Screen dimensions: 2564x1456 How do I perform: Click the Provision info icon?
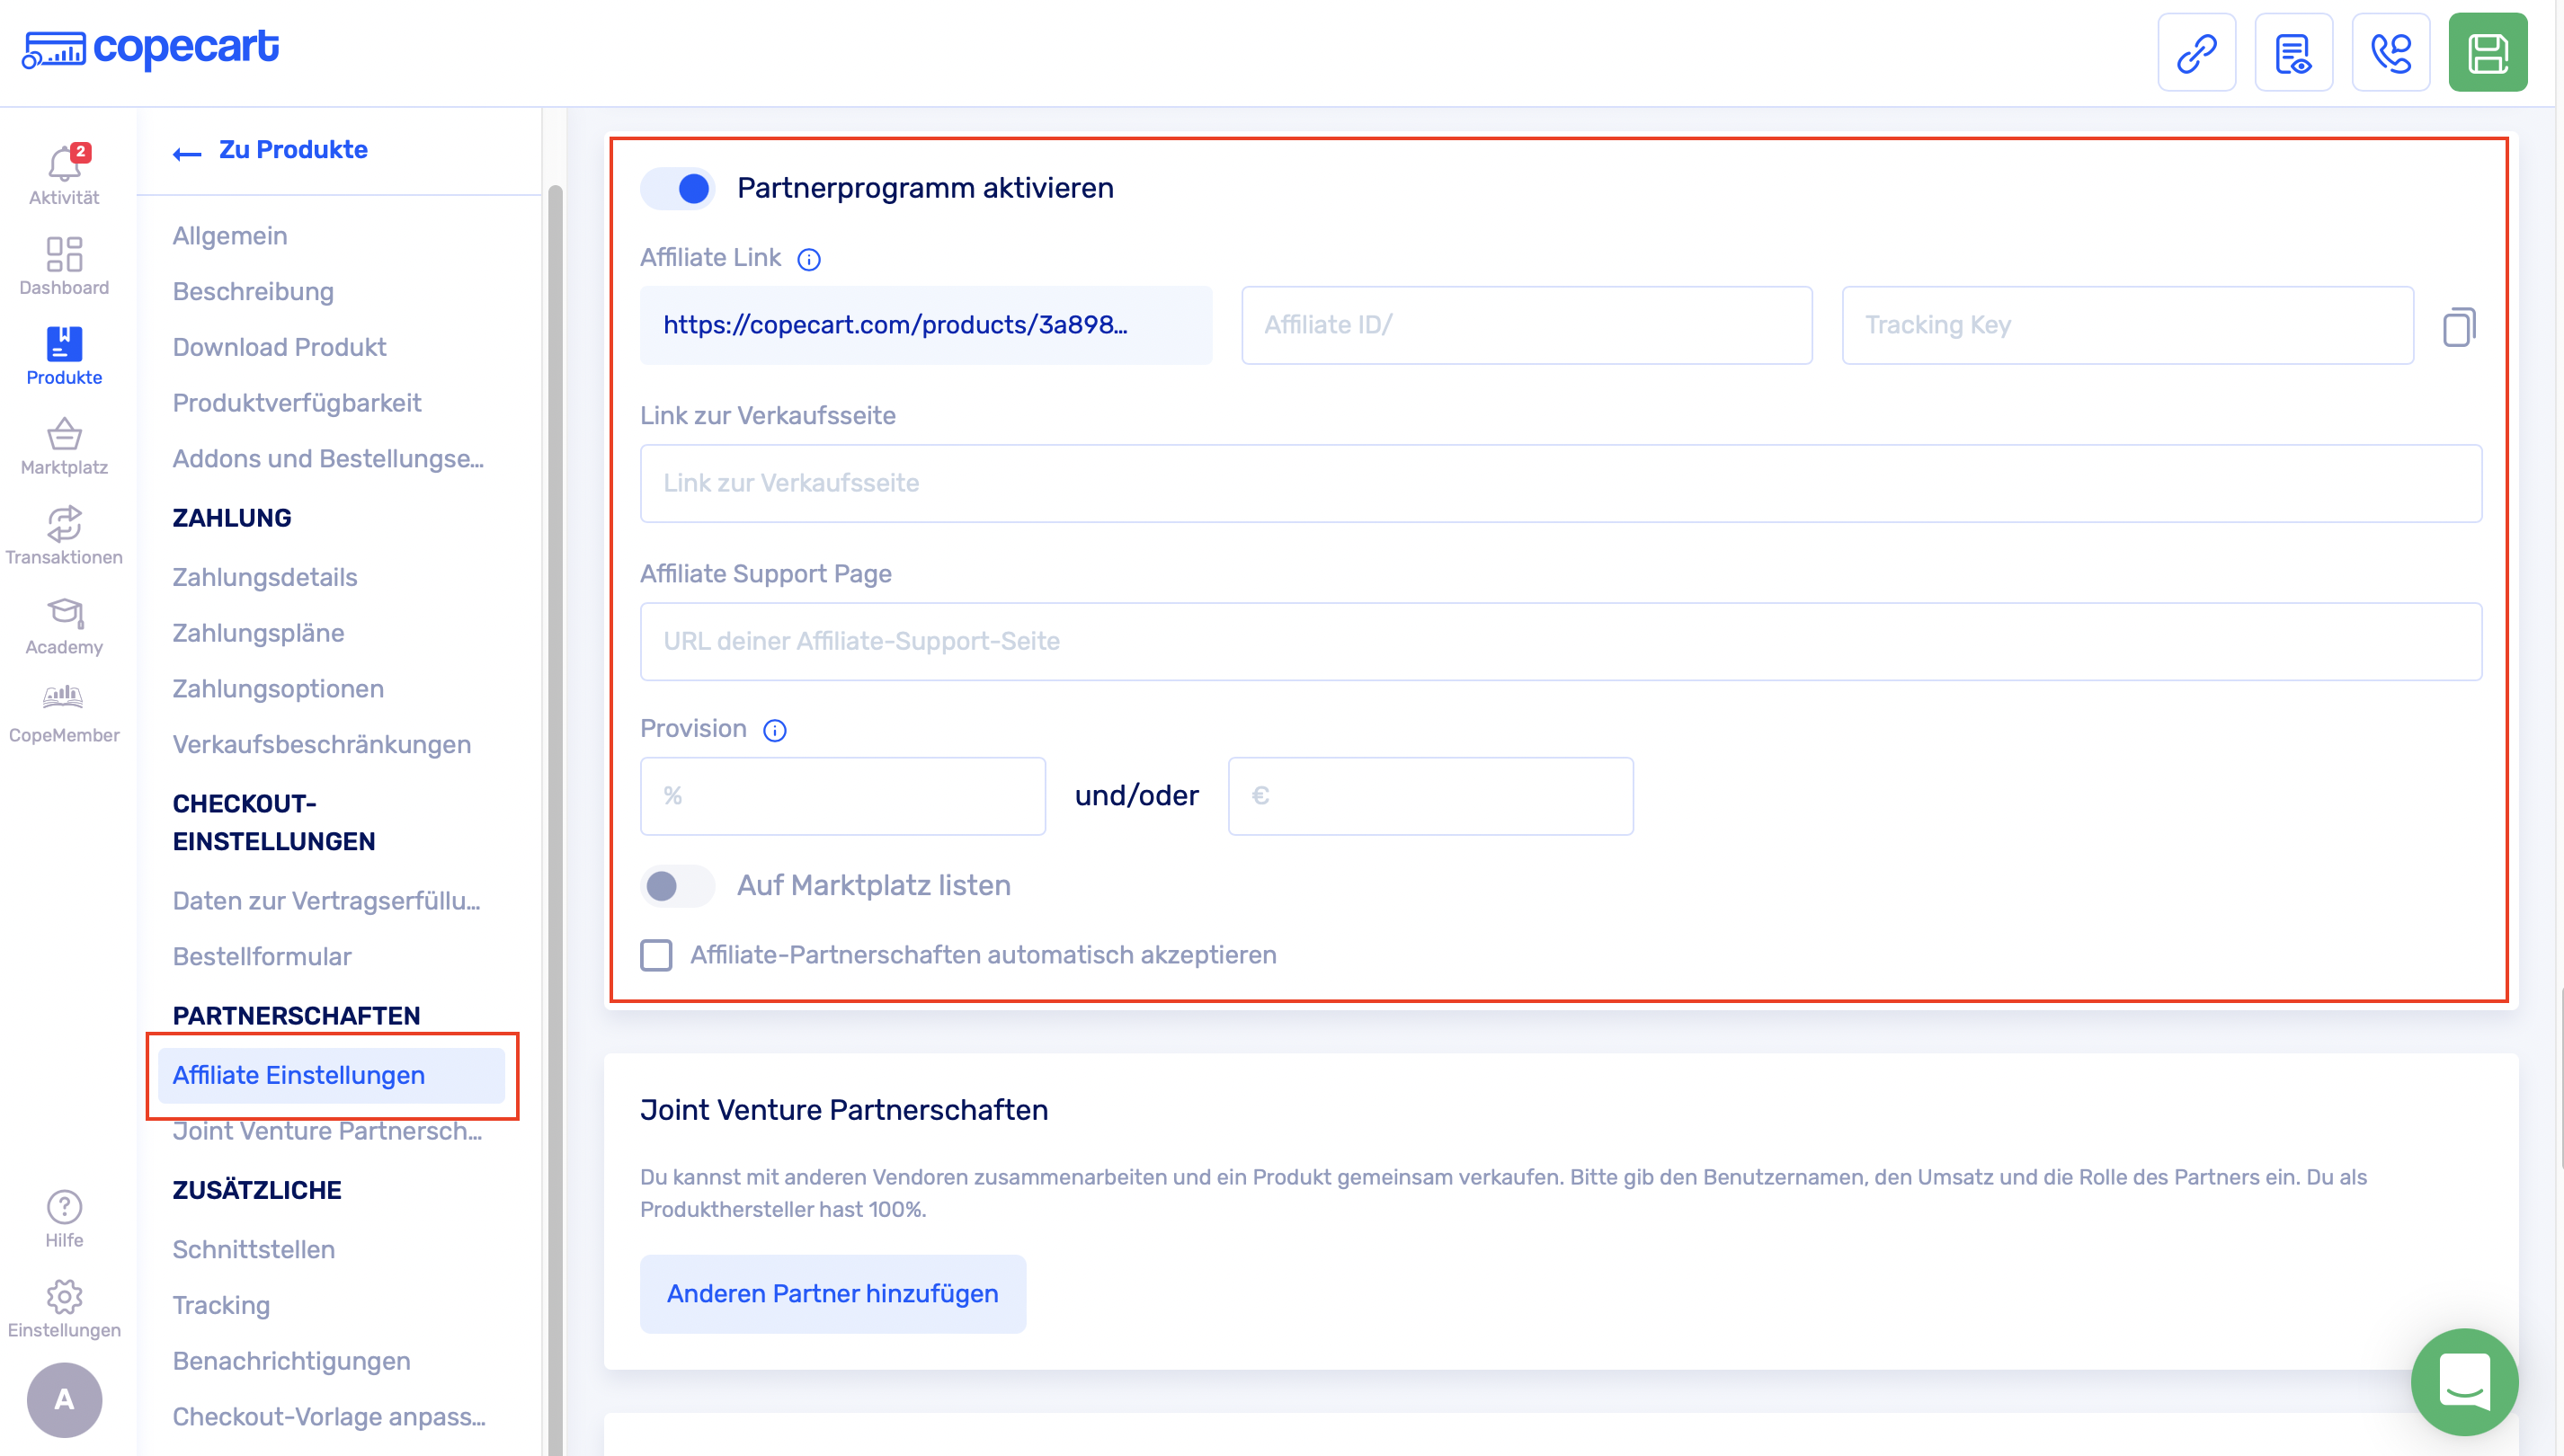click(x=775, y=730)
